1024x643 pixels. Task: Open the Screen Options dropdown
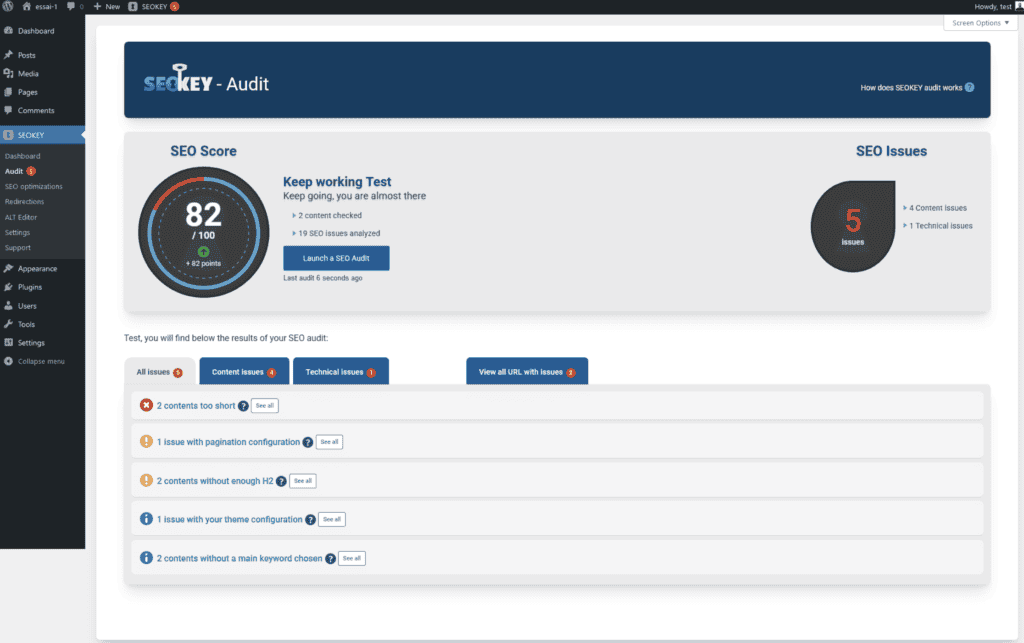pyautogui.click(x=979, y=22)
